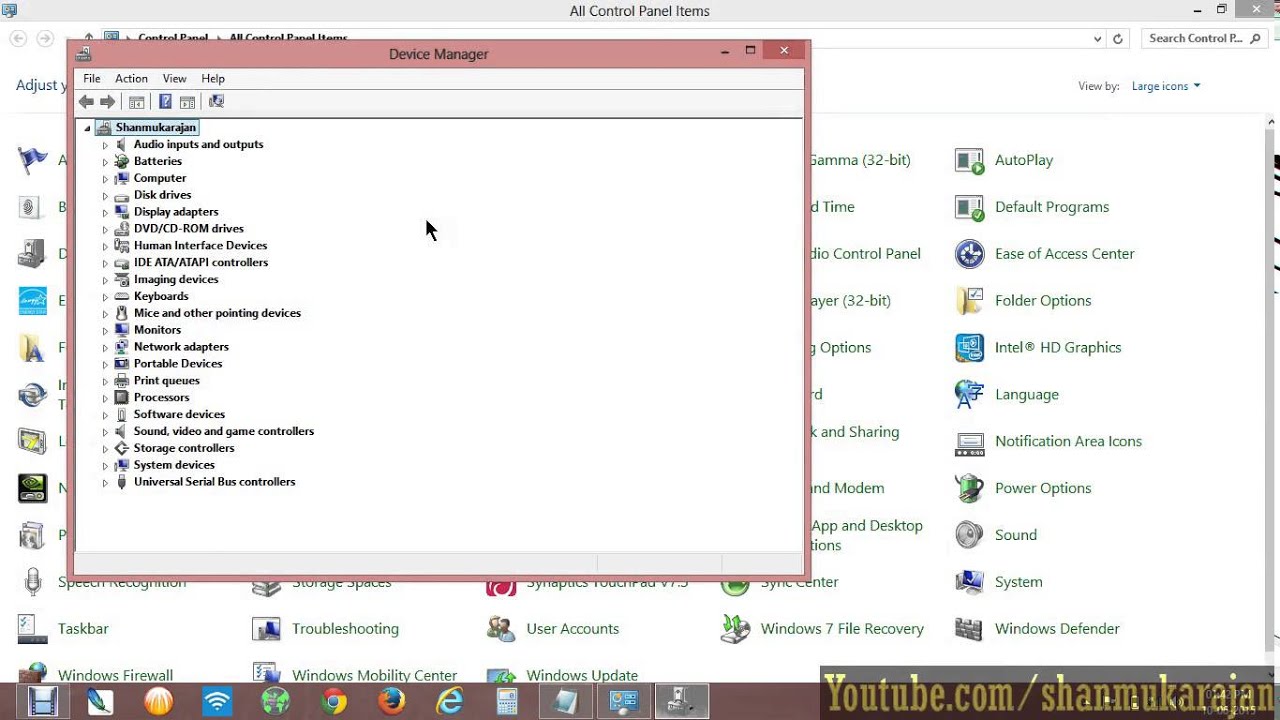Screen dimensions: 1280x720
Task: Expand the Batteries node arrow
Action: 105,162
